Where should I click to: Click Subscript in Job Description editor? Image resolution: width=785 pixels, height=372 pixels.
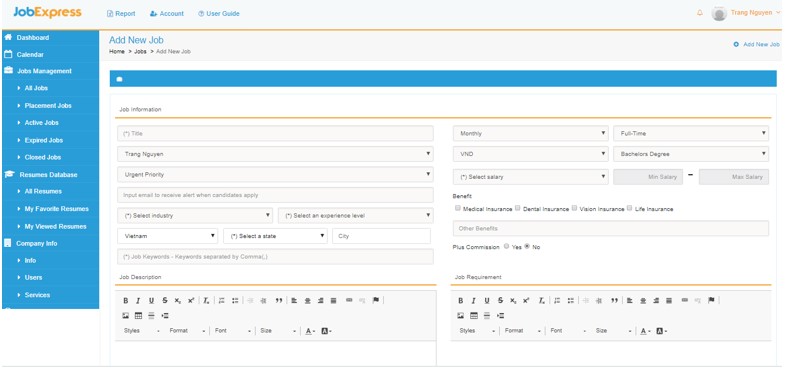(178, 300)
